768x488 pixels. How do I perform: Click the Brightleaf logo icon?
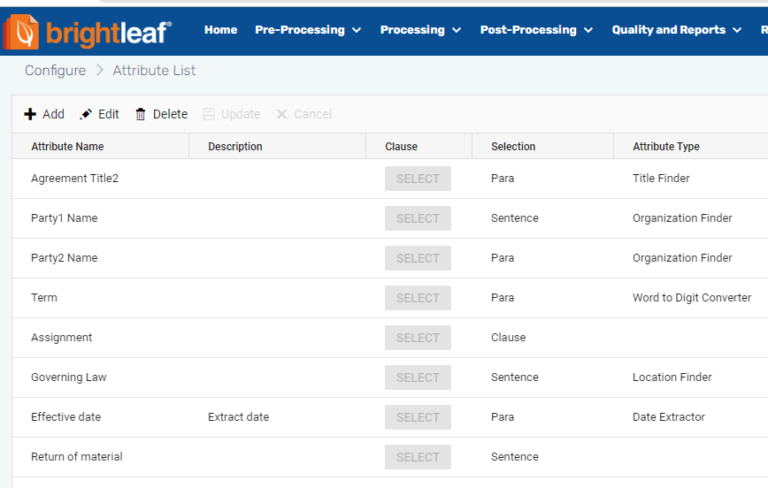point(22,32)
